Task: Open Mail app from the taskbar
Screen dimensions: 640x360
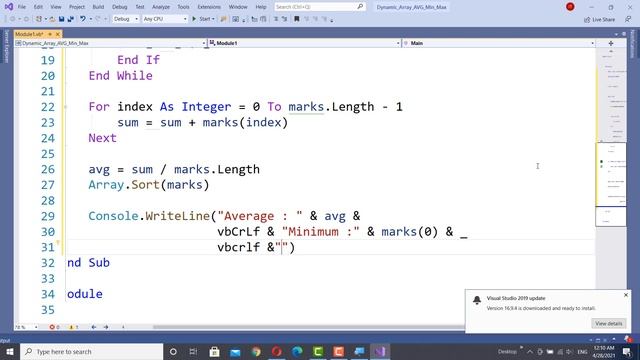Action: (x=235, y=351)
